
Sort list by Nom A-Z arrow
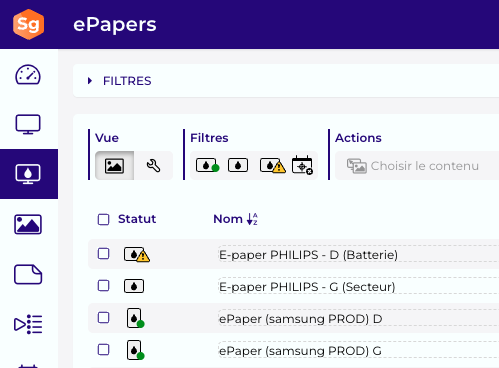point(252,219)
